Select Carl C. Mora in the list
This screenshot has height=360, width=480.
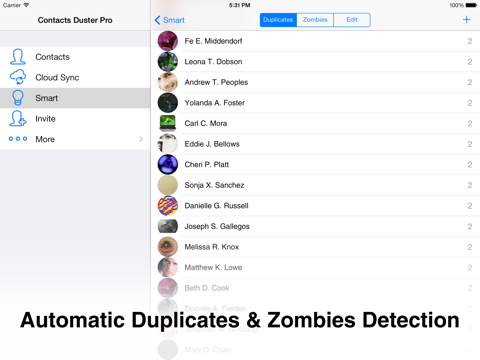[315, 123]
